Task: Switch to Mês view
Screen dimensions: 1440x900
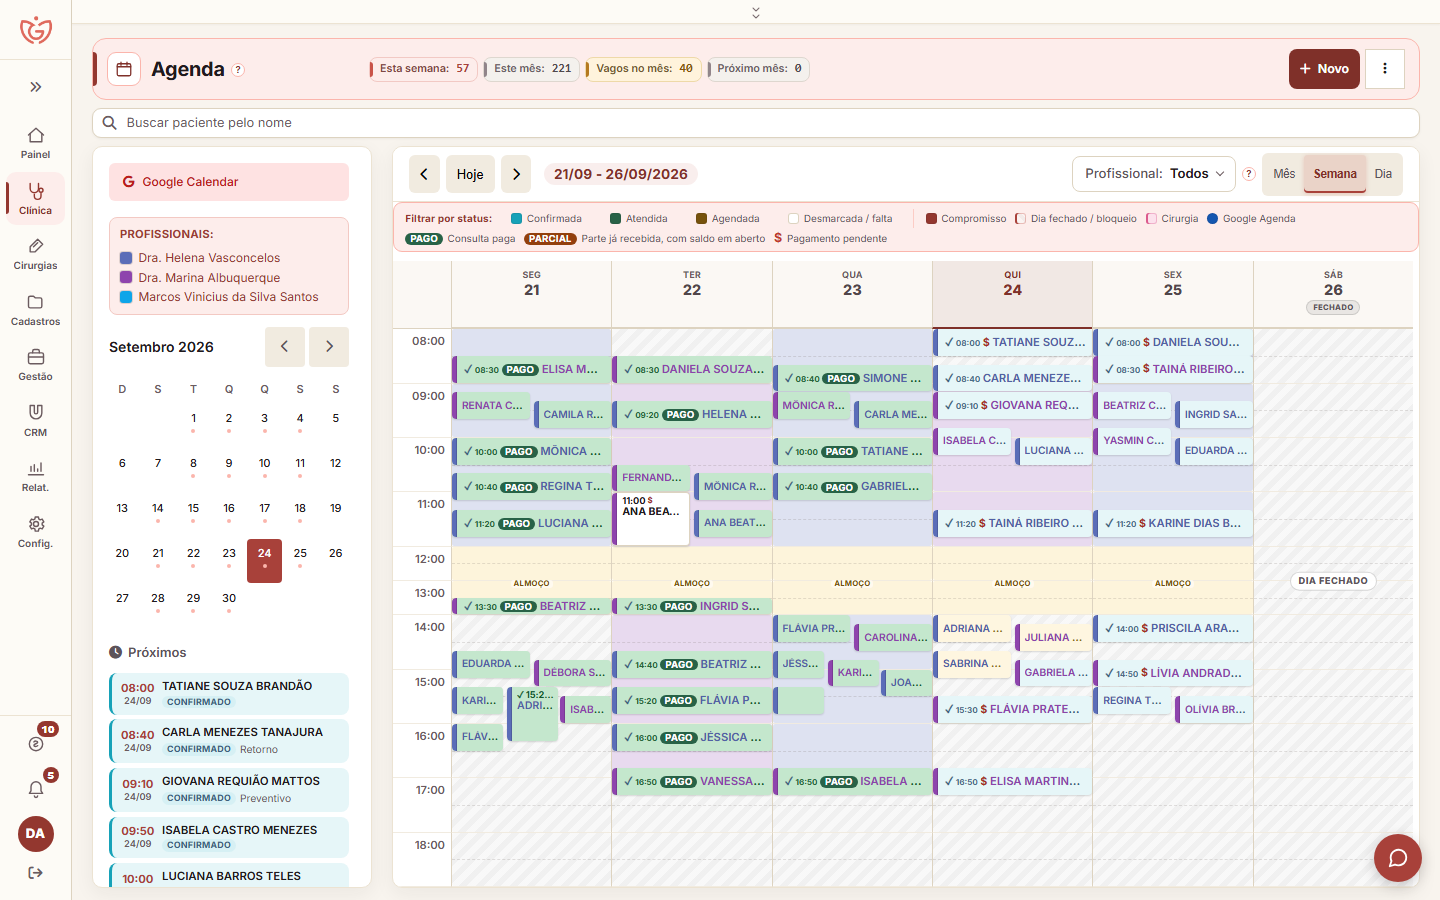Action: tap(1284, 174)
